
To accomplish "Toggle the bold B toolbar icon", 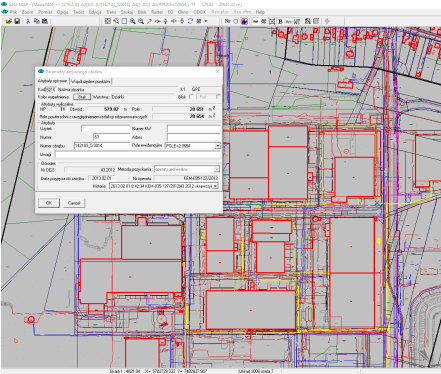I will click(280, 21).
